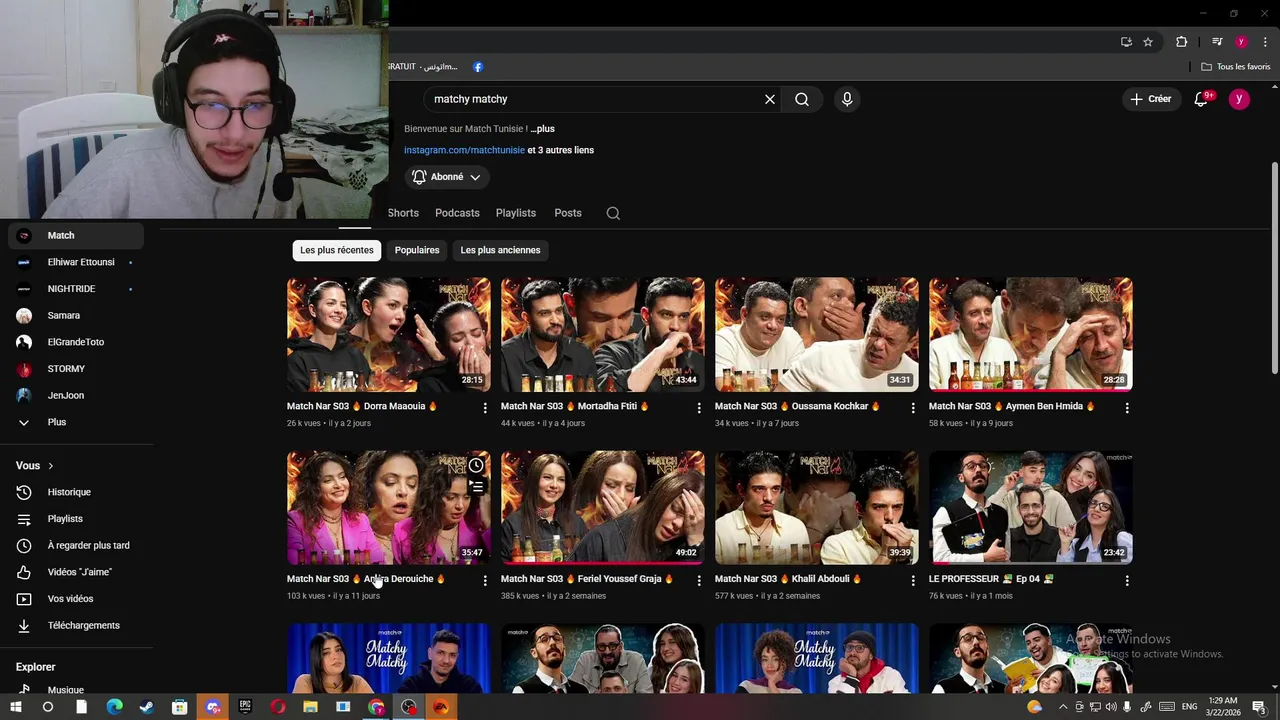Open Chrome three-dot menu
Image resolution: width=1280 pixels, height=720 pixels.
1265,42
